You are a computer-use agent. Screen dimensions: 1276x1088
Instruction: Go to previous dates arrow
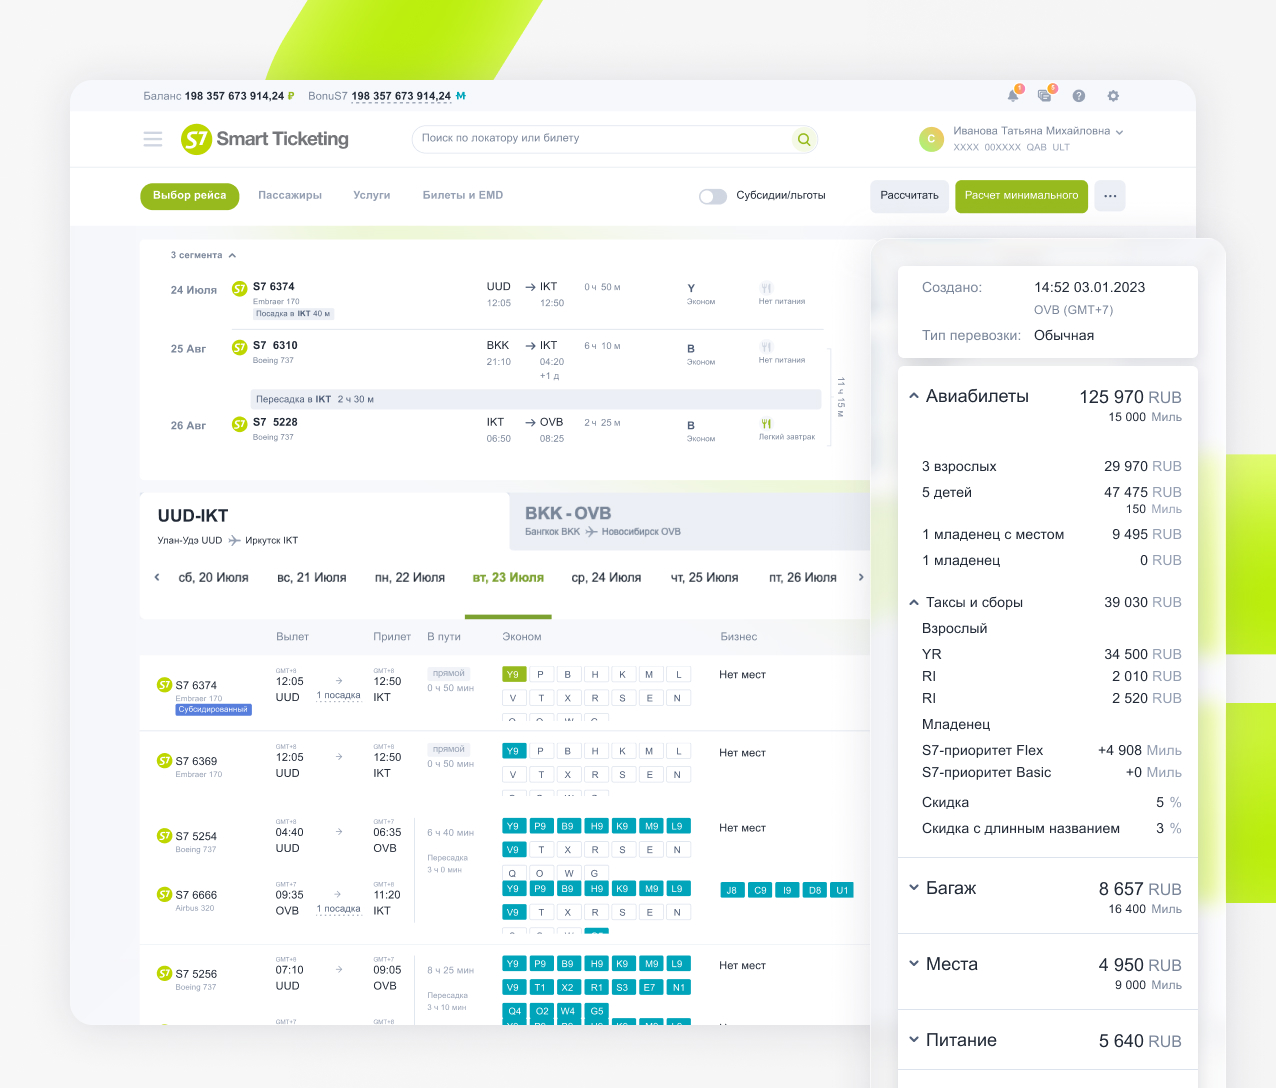(x=157, y=577)
